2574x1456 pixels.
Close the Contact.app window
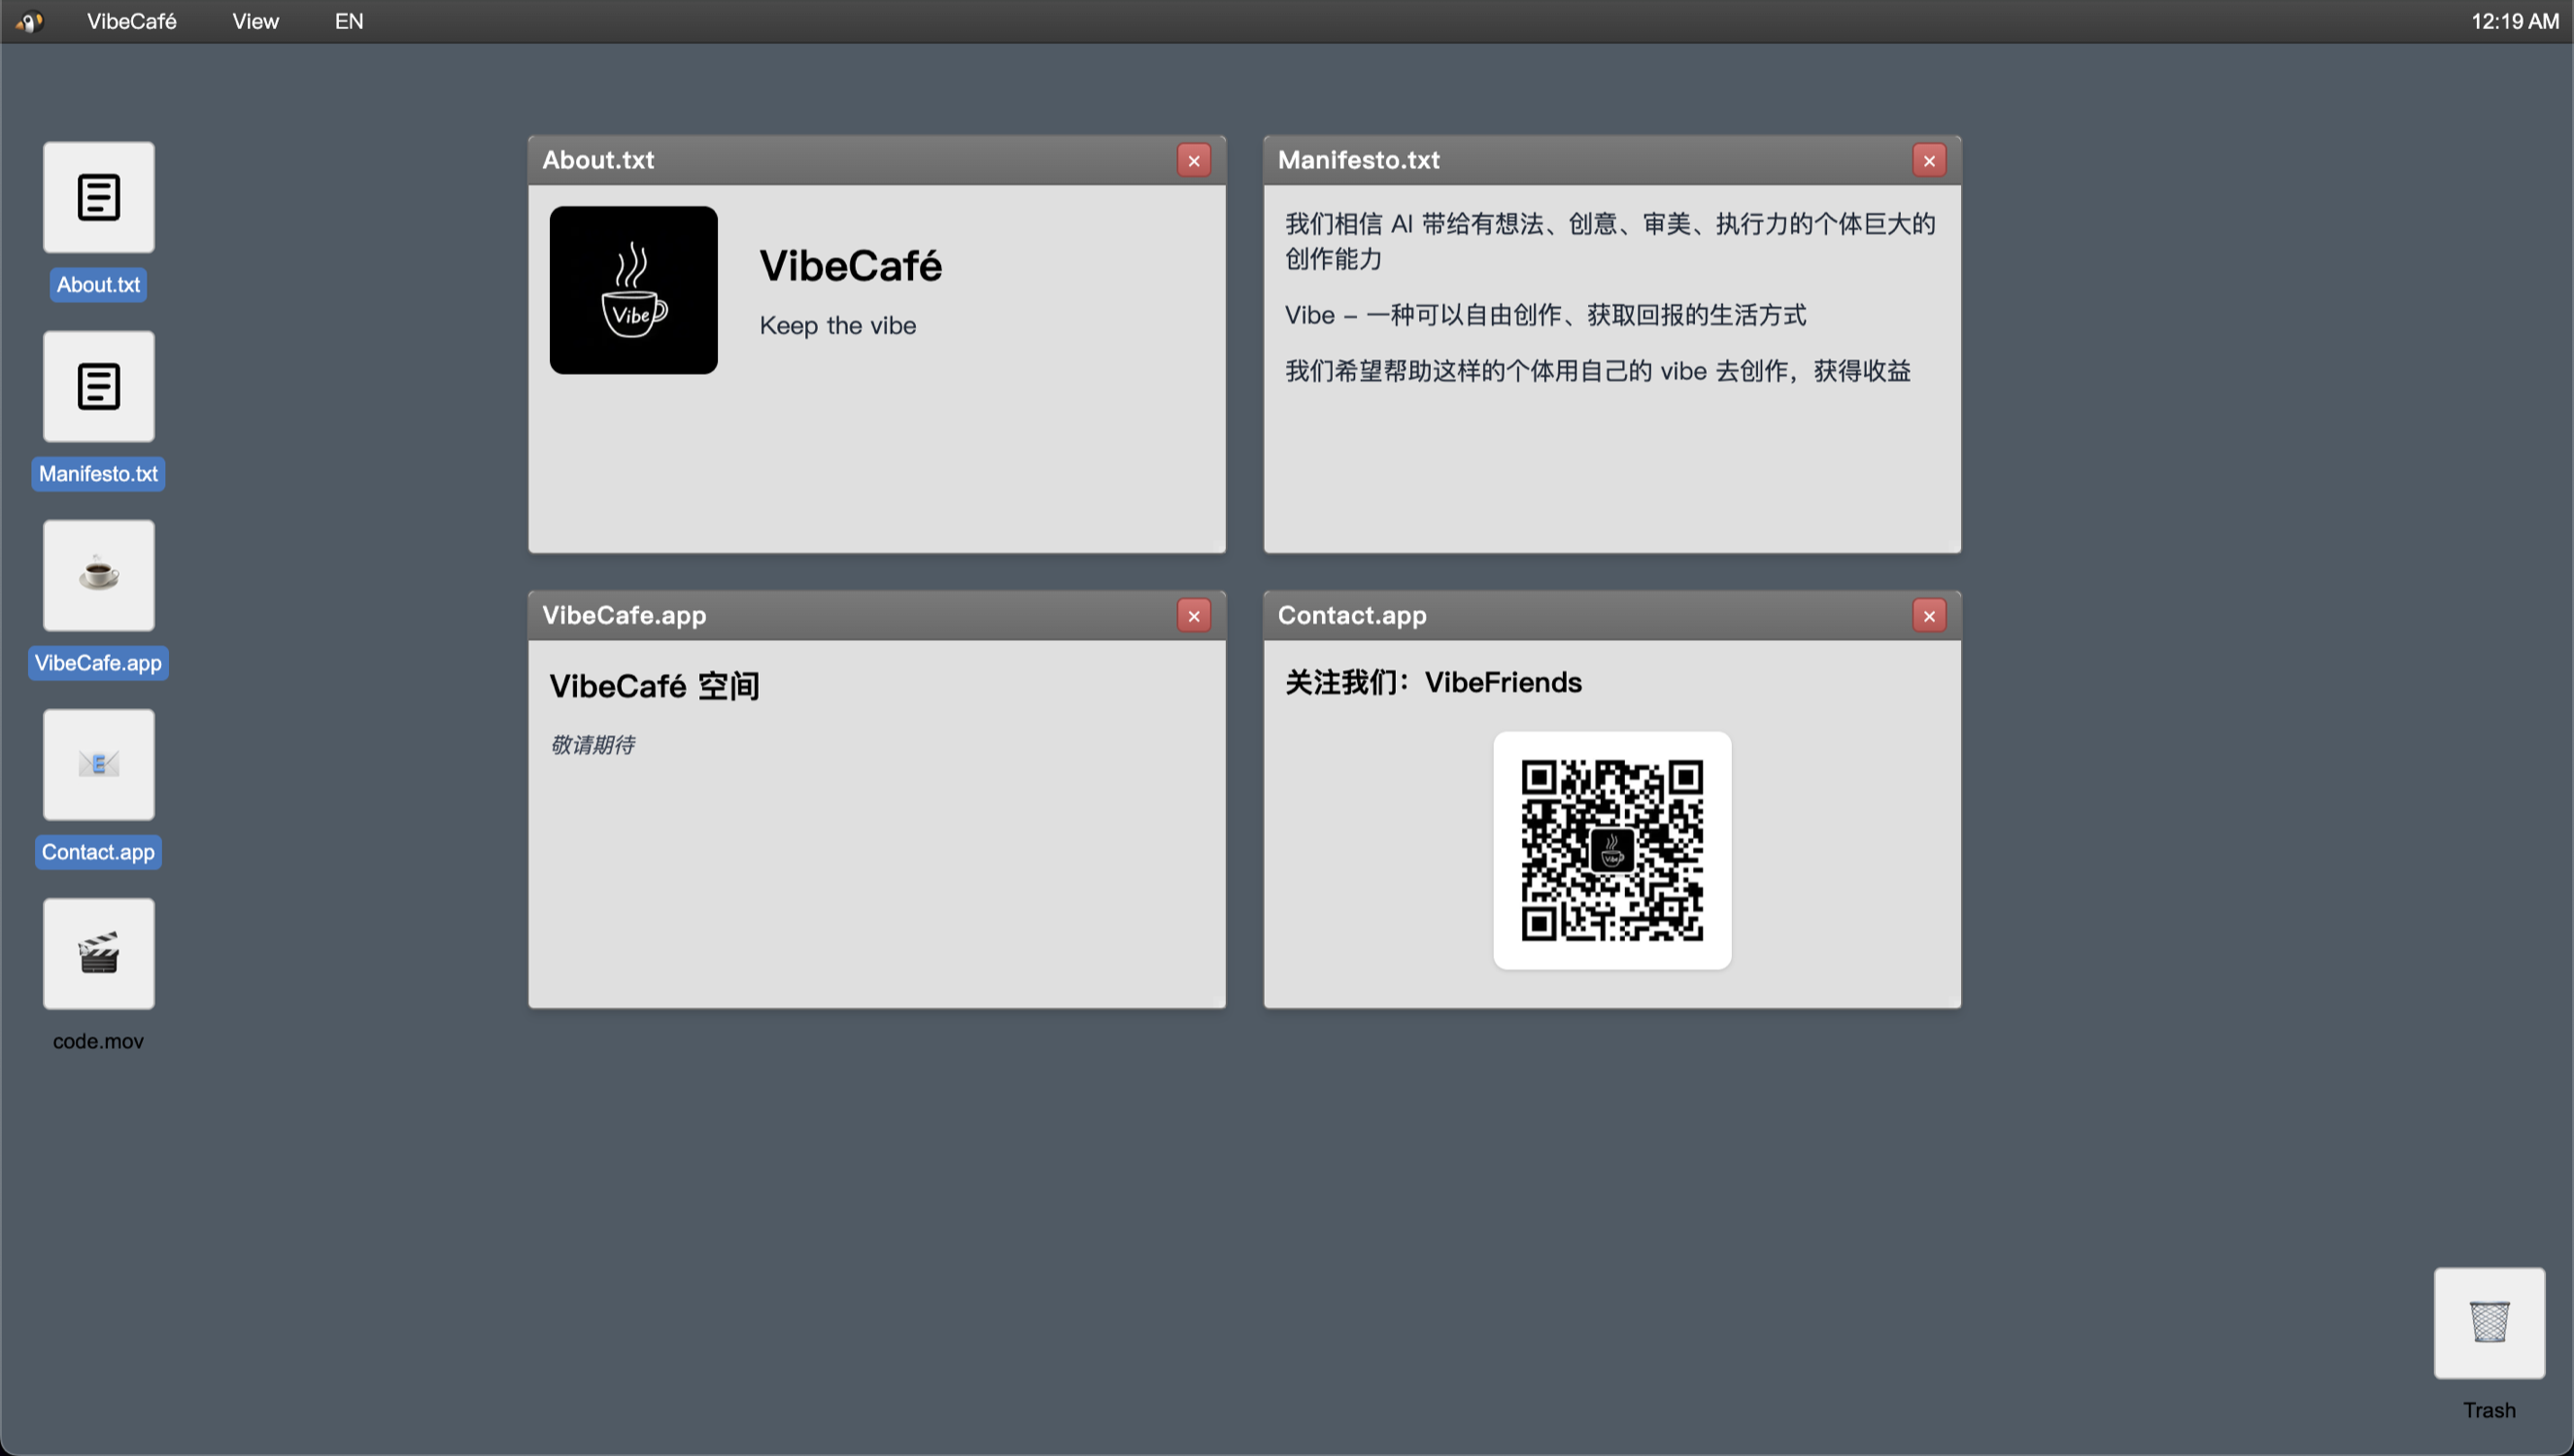point(1928,615)
